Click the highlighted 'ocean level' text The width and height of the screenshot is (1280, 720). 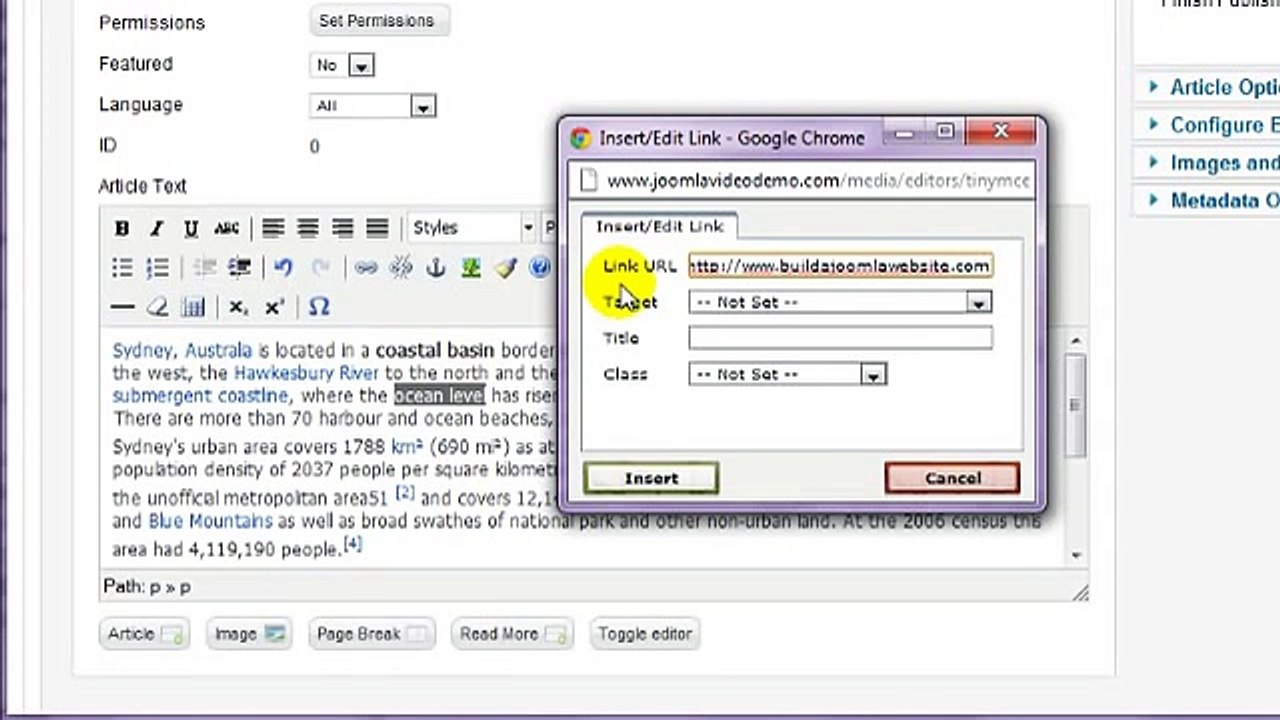click(x=439, y=396)
